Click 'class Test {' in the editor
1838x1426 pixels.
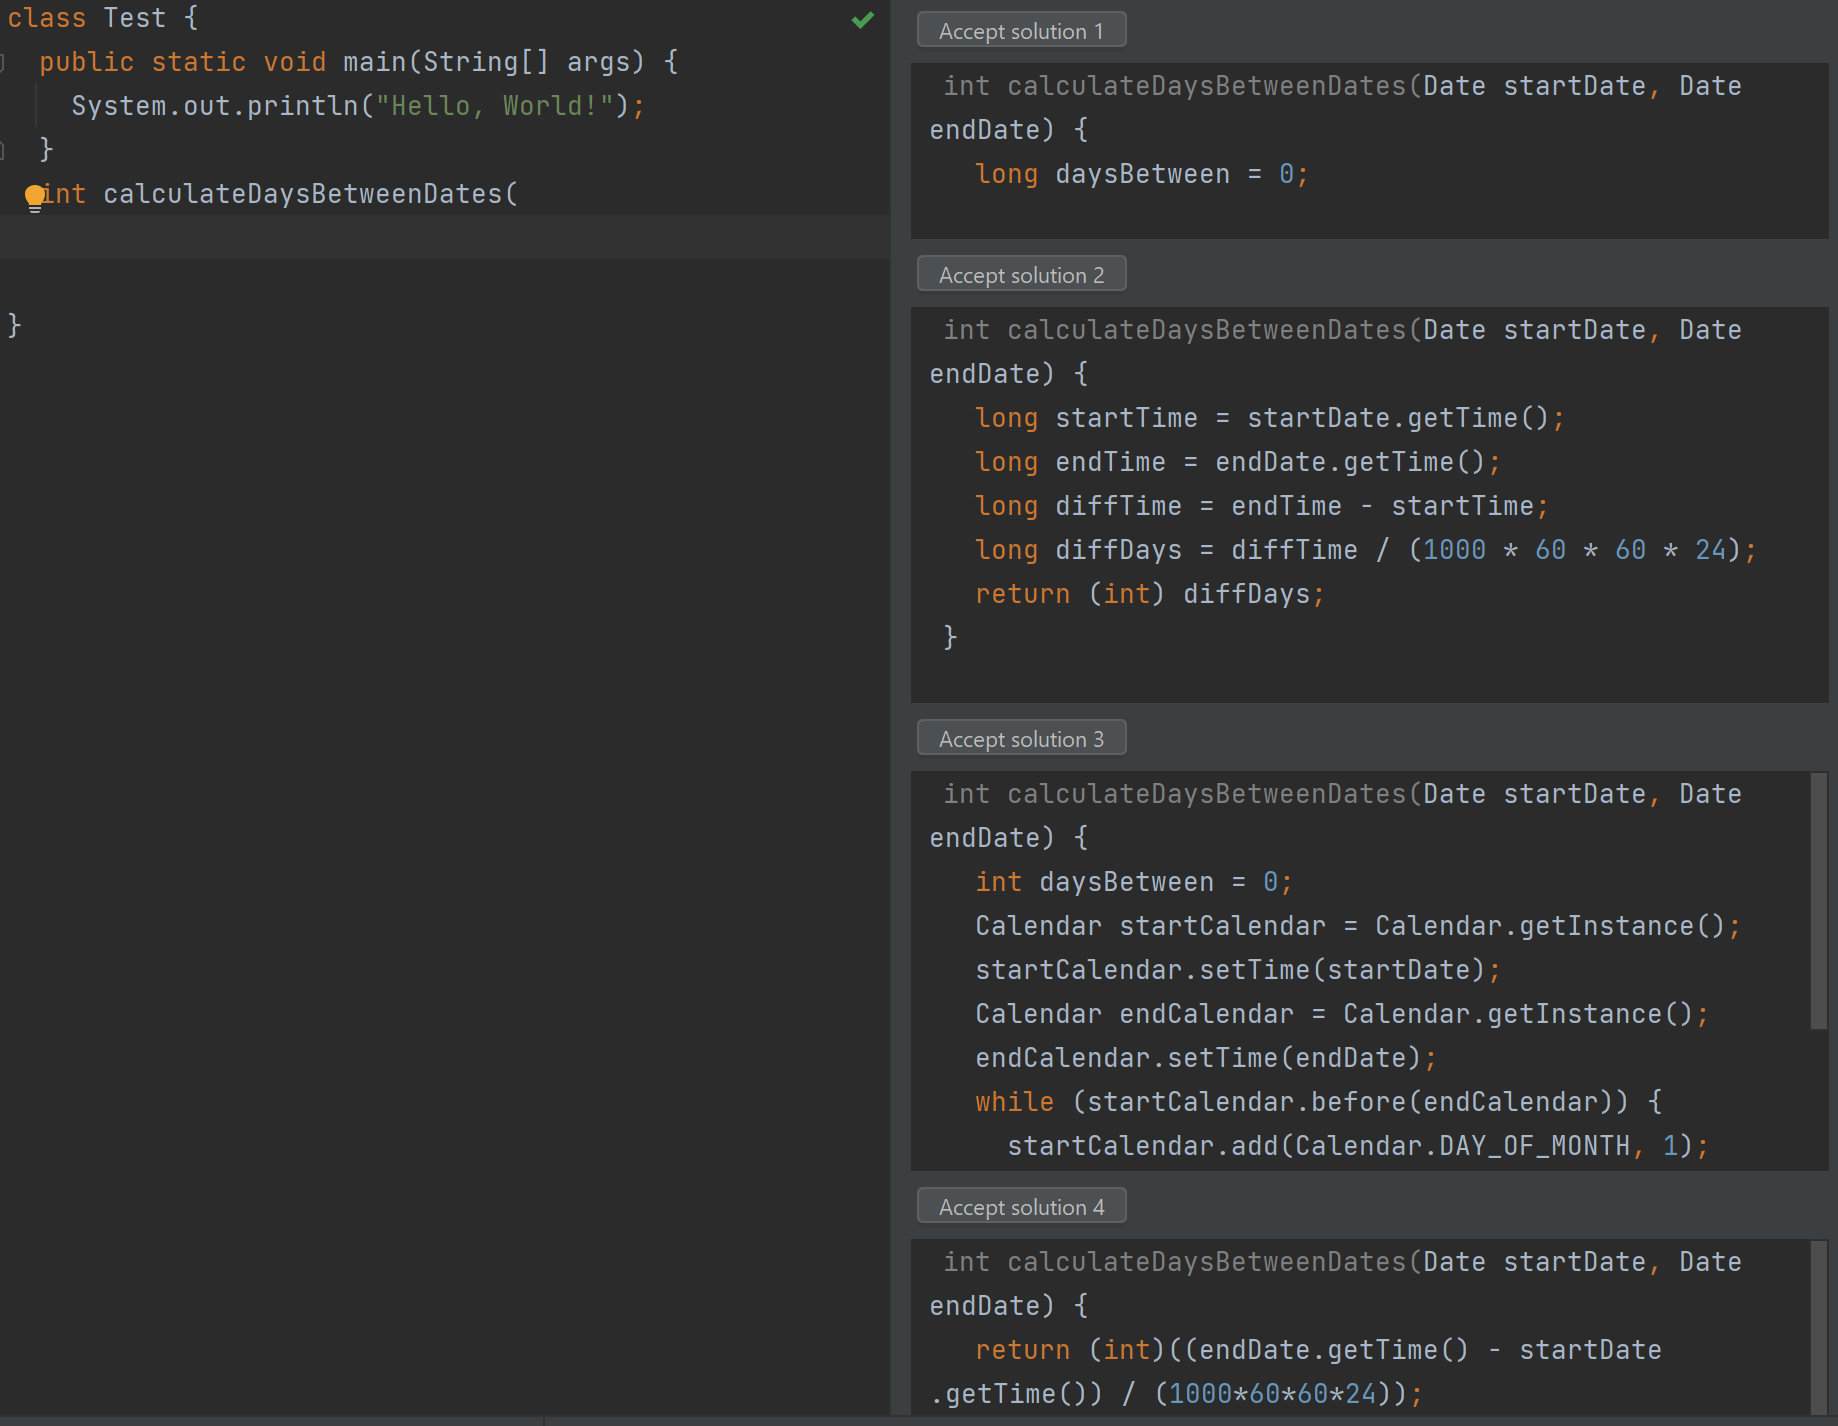[103, 18]
